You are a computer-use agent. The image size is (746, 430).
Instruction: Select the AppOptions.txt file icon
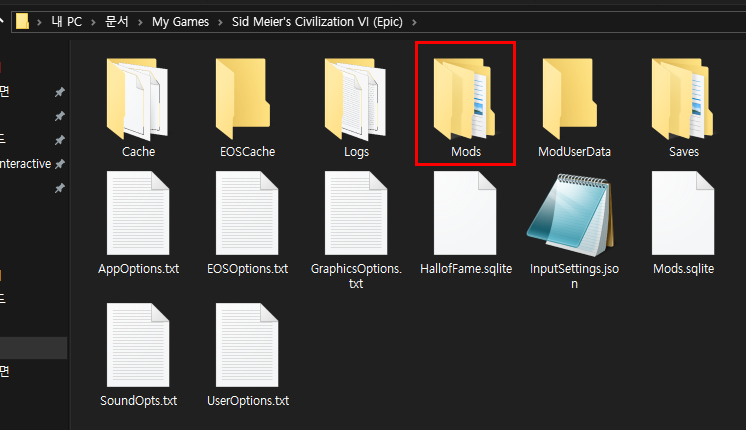click(138, 213)
